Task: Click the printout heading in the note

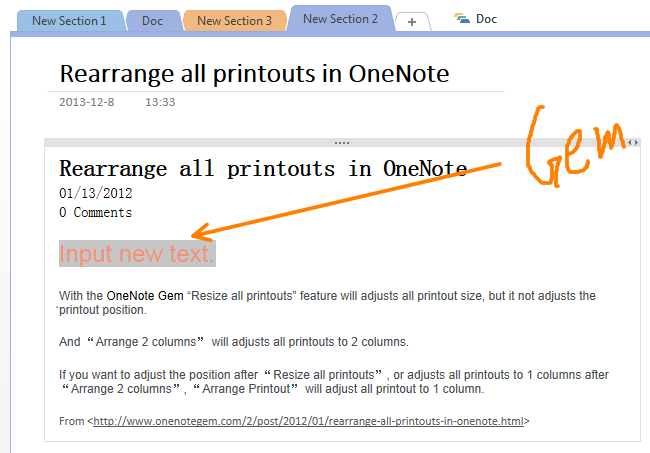Action: [x=263, y=169]
